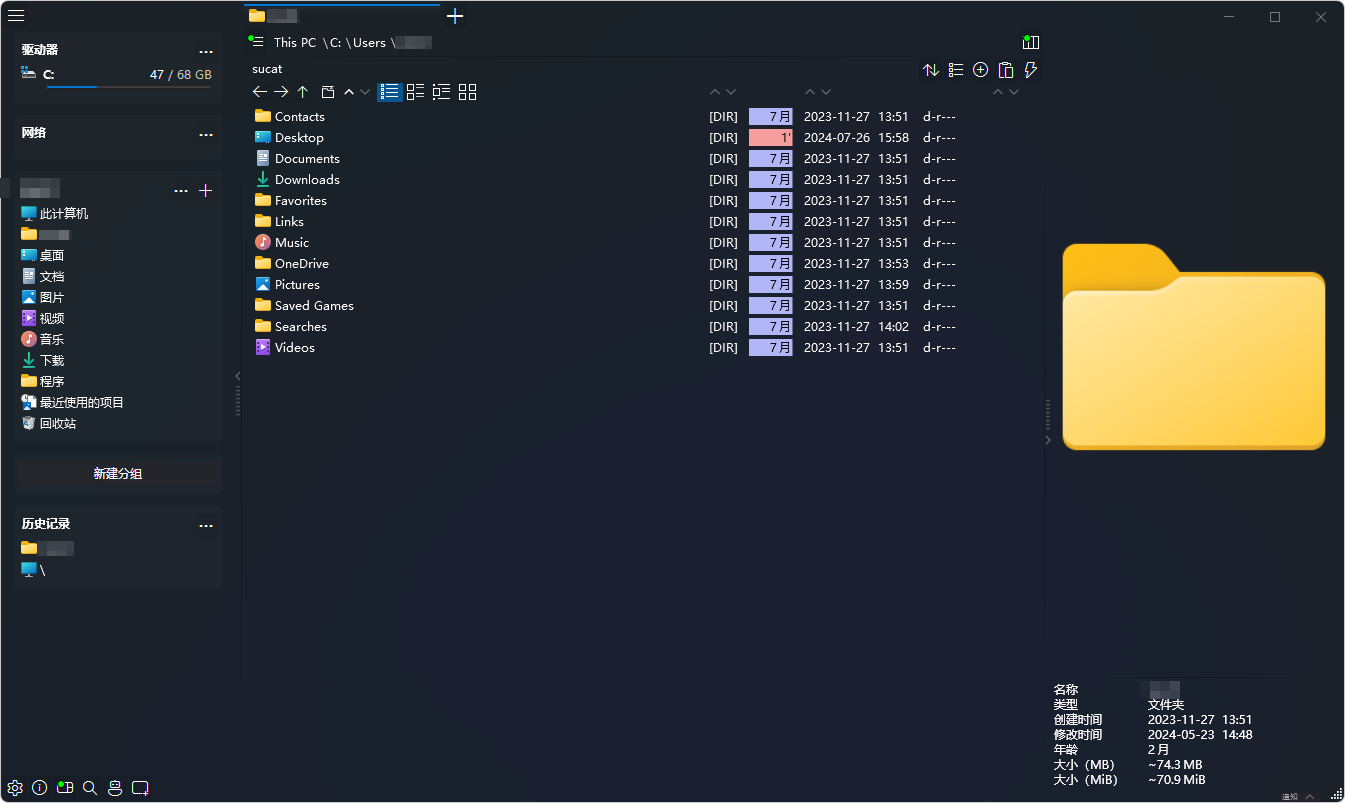
Task: Collapse the right preview panel arrow
Action: coord(1048,440)
